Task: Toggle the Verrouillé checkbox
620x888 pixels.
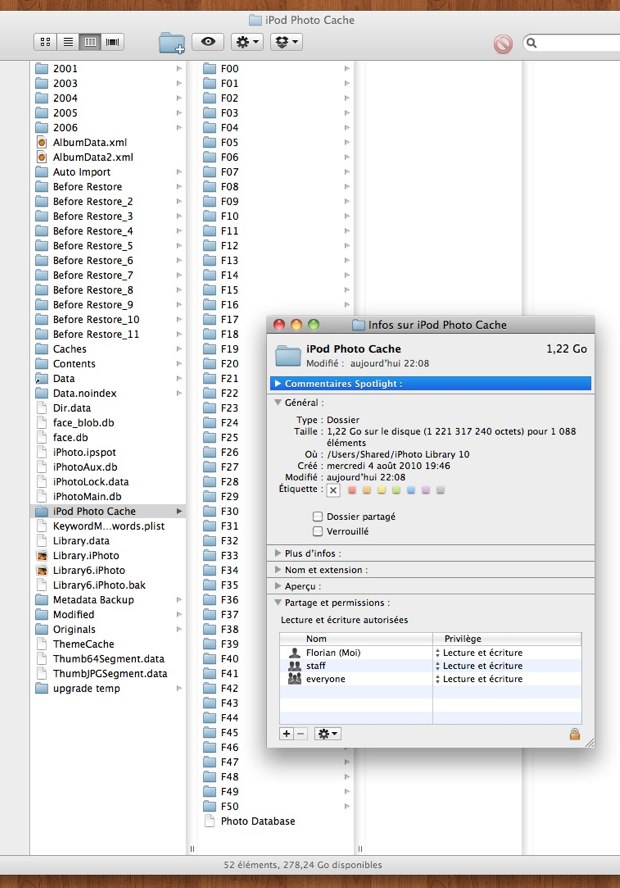Action: coord(318,531)
